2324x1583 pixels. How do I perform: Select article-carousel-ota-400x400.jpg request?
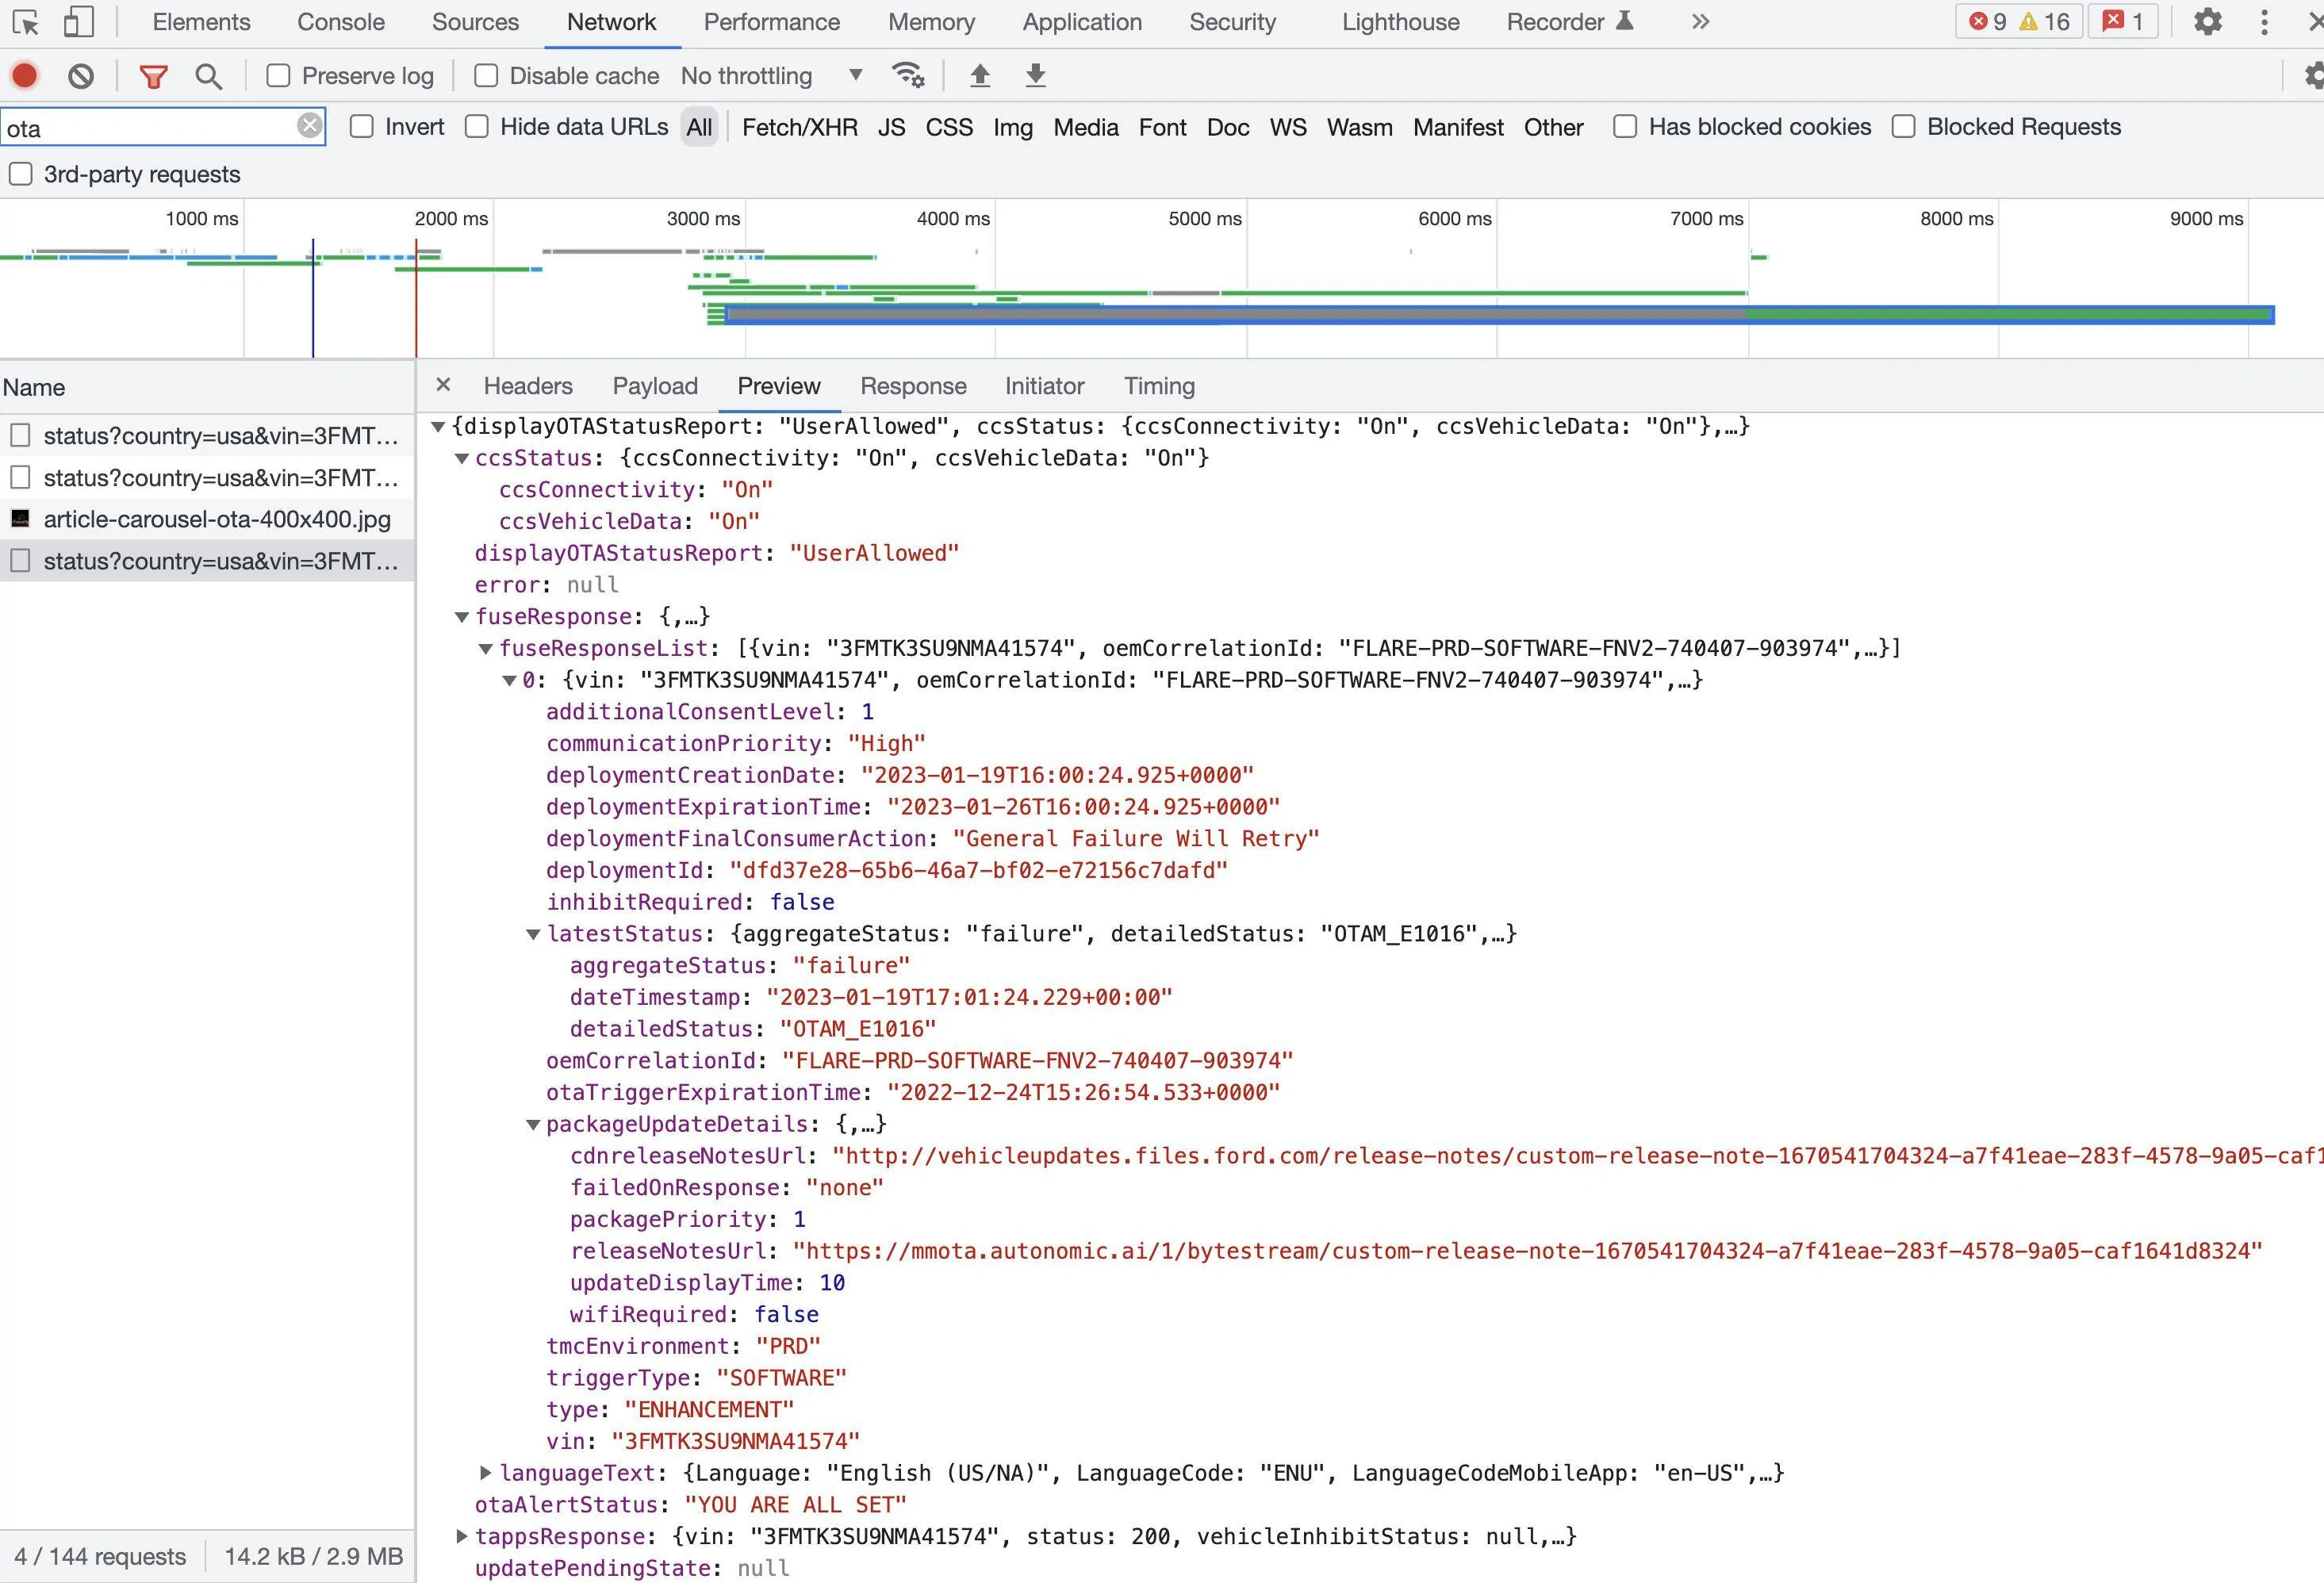[207, 519]
